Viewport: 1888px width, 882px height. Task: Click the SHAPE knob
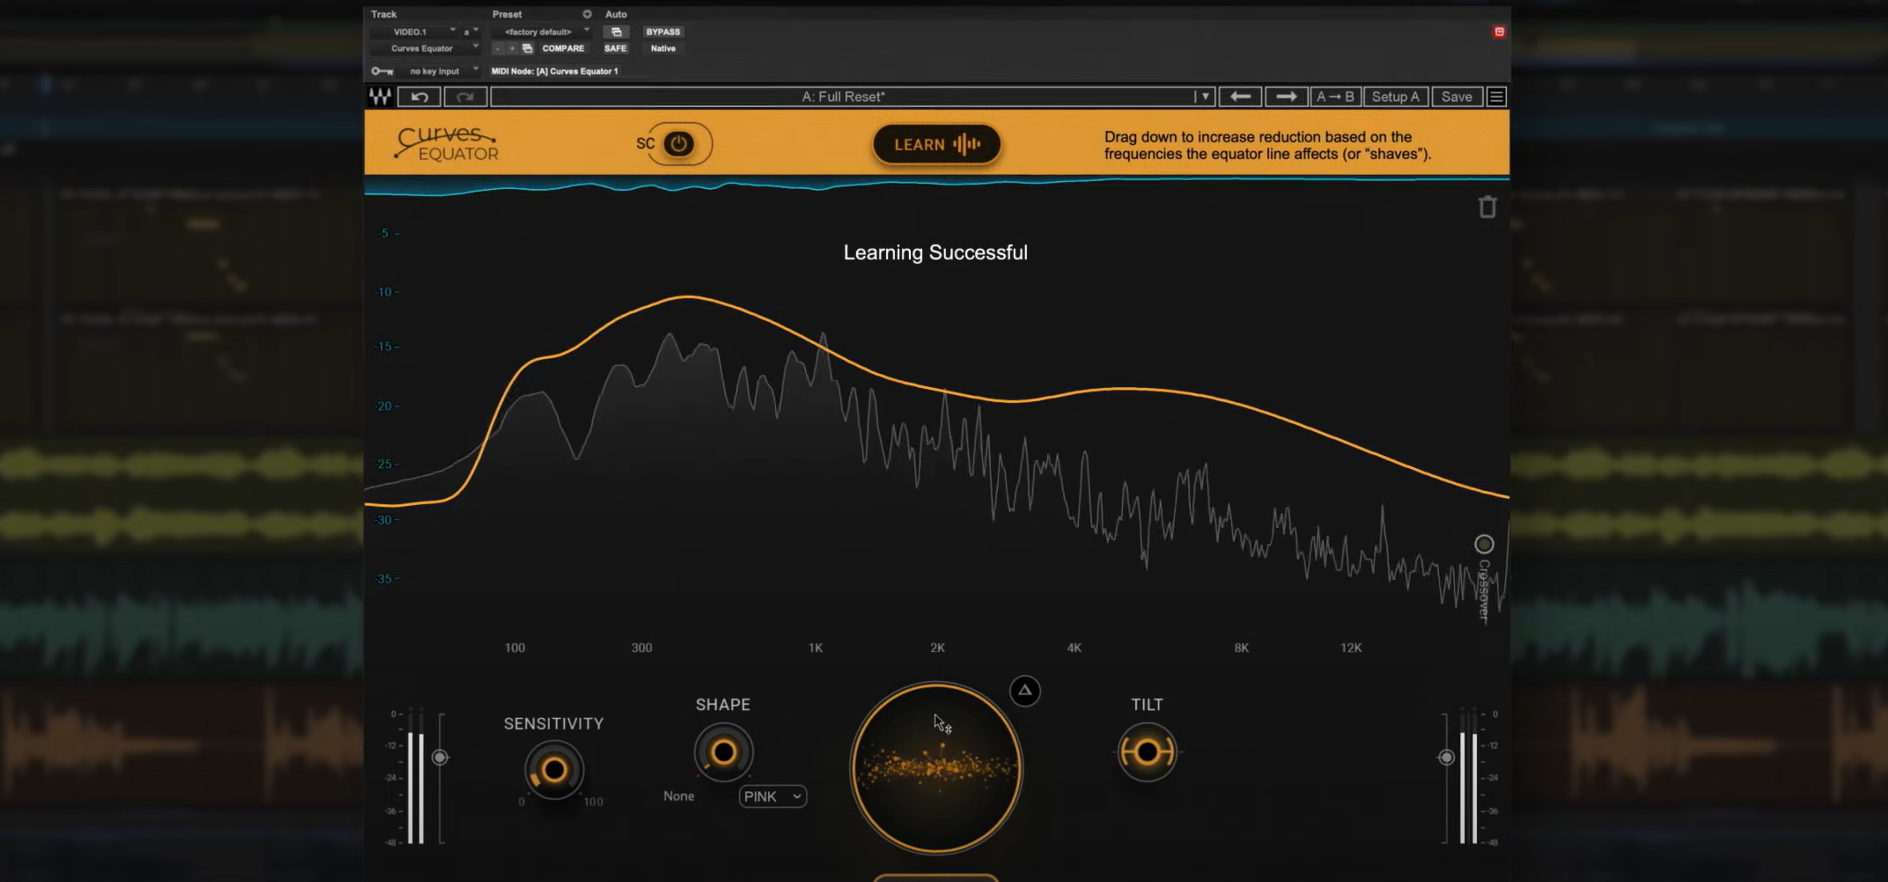[x=723, y=752]
